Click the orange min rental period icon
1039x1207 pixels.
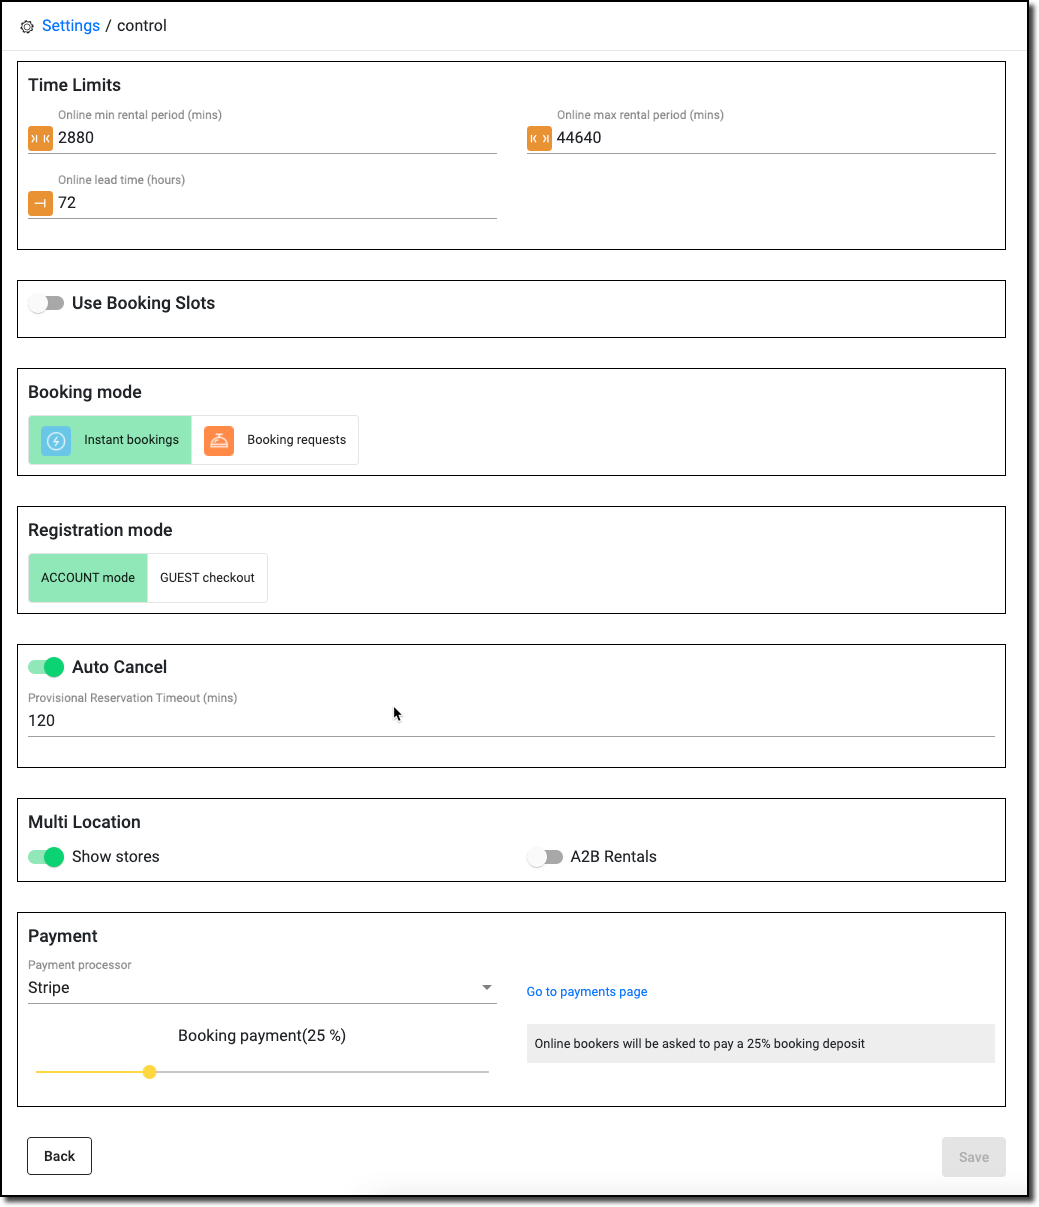point(40,138)
